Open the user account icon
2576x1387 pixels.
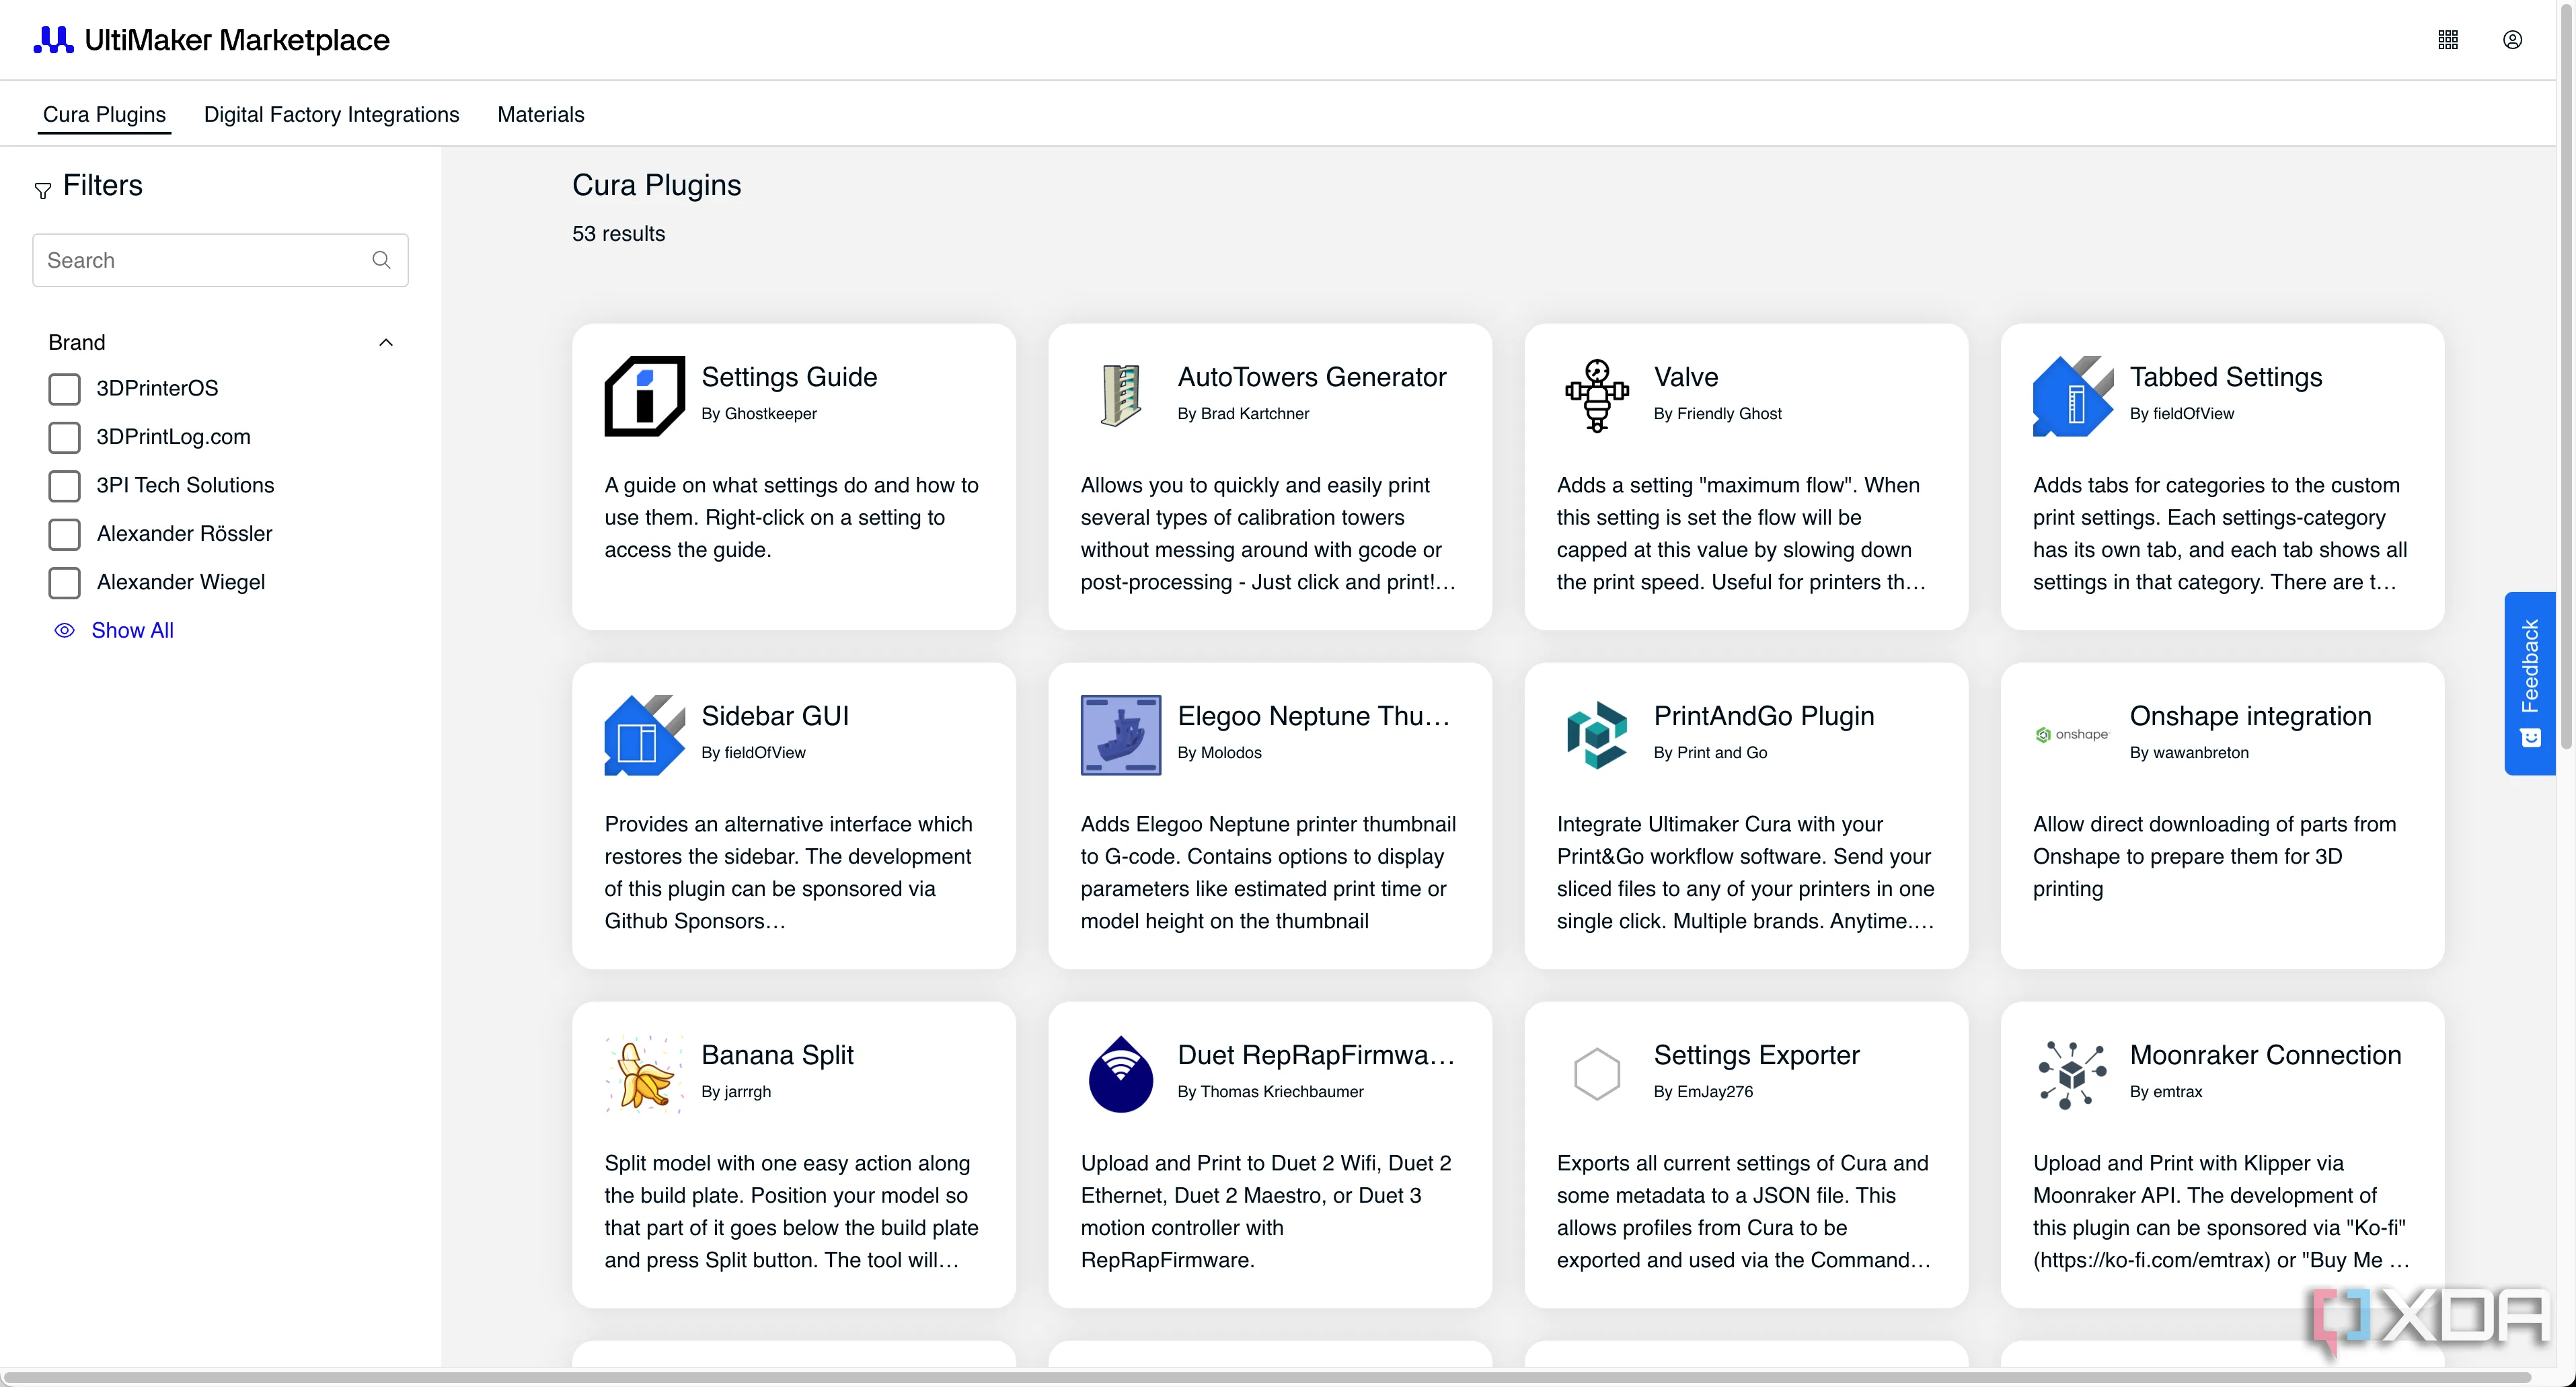click(x=2512, y=40)
